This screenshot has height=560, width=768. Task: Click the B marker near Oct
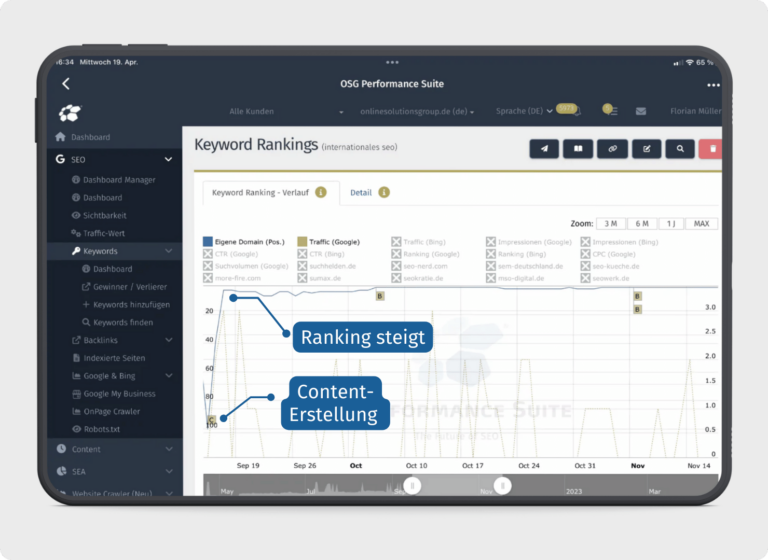(x=380, y=296)
